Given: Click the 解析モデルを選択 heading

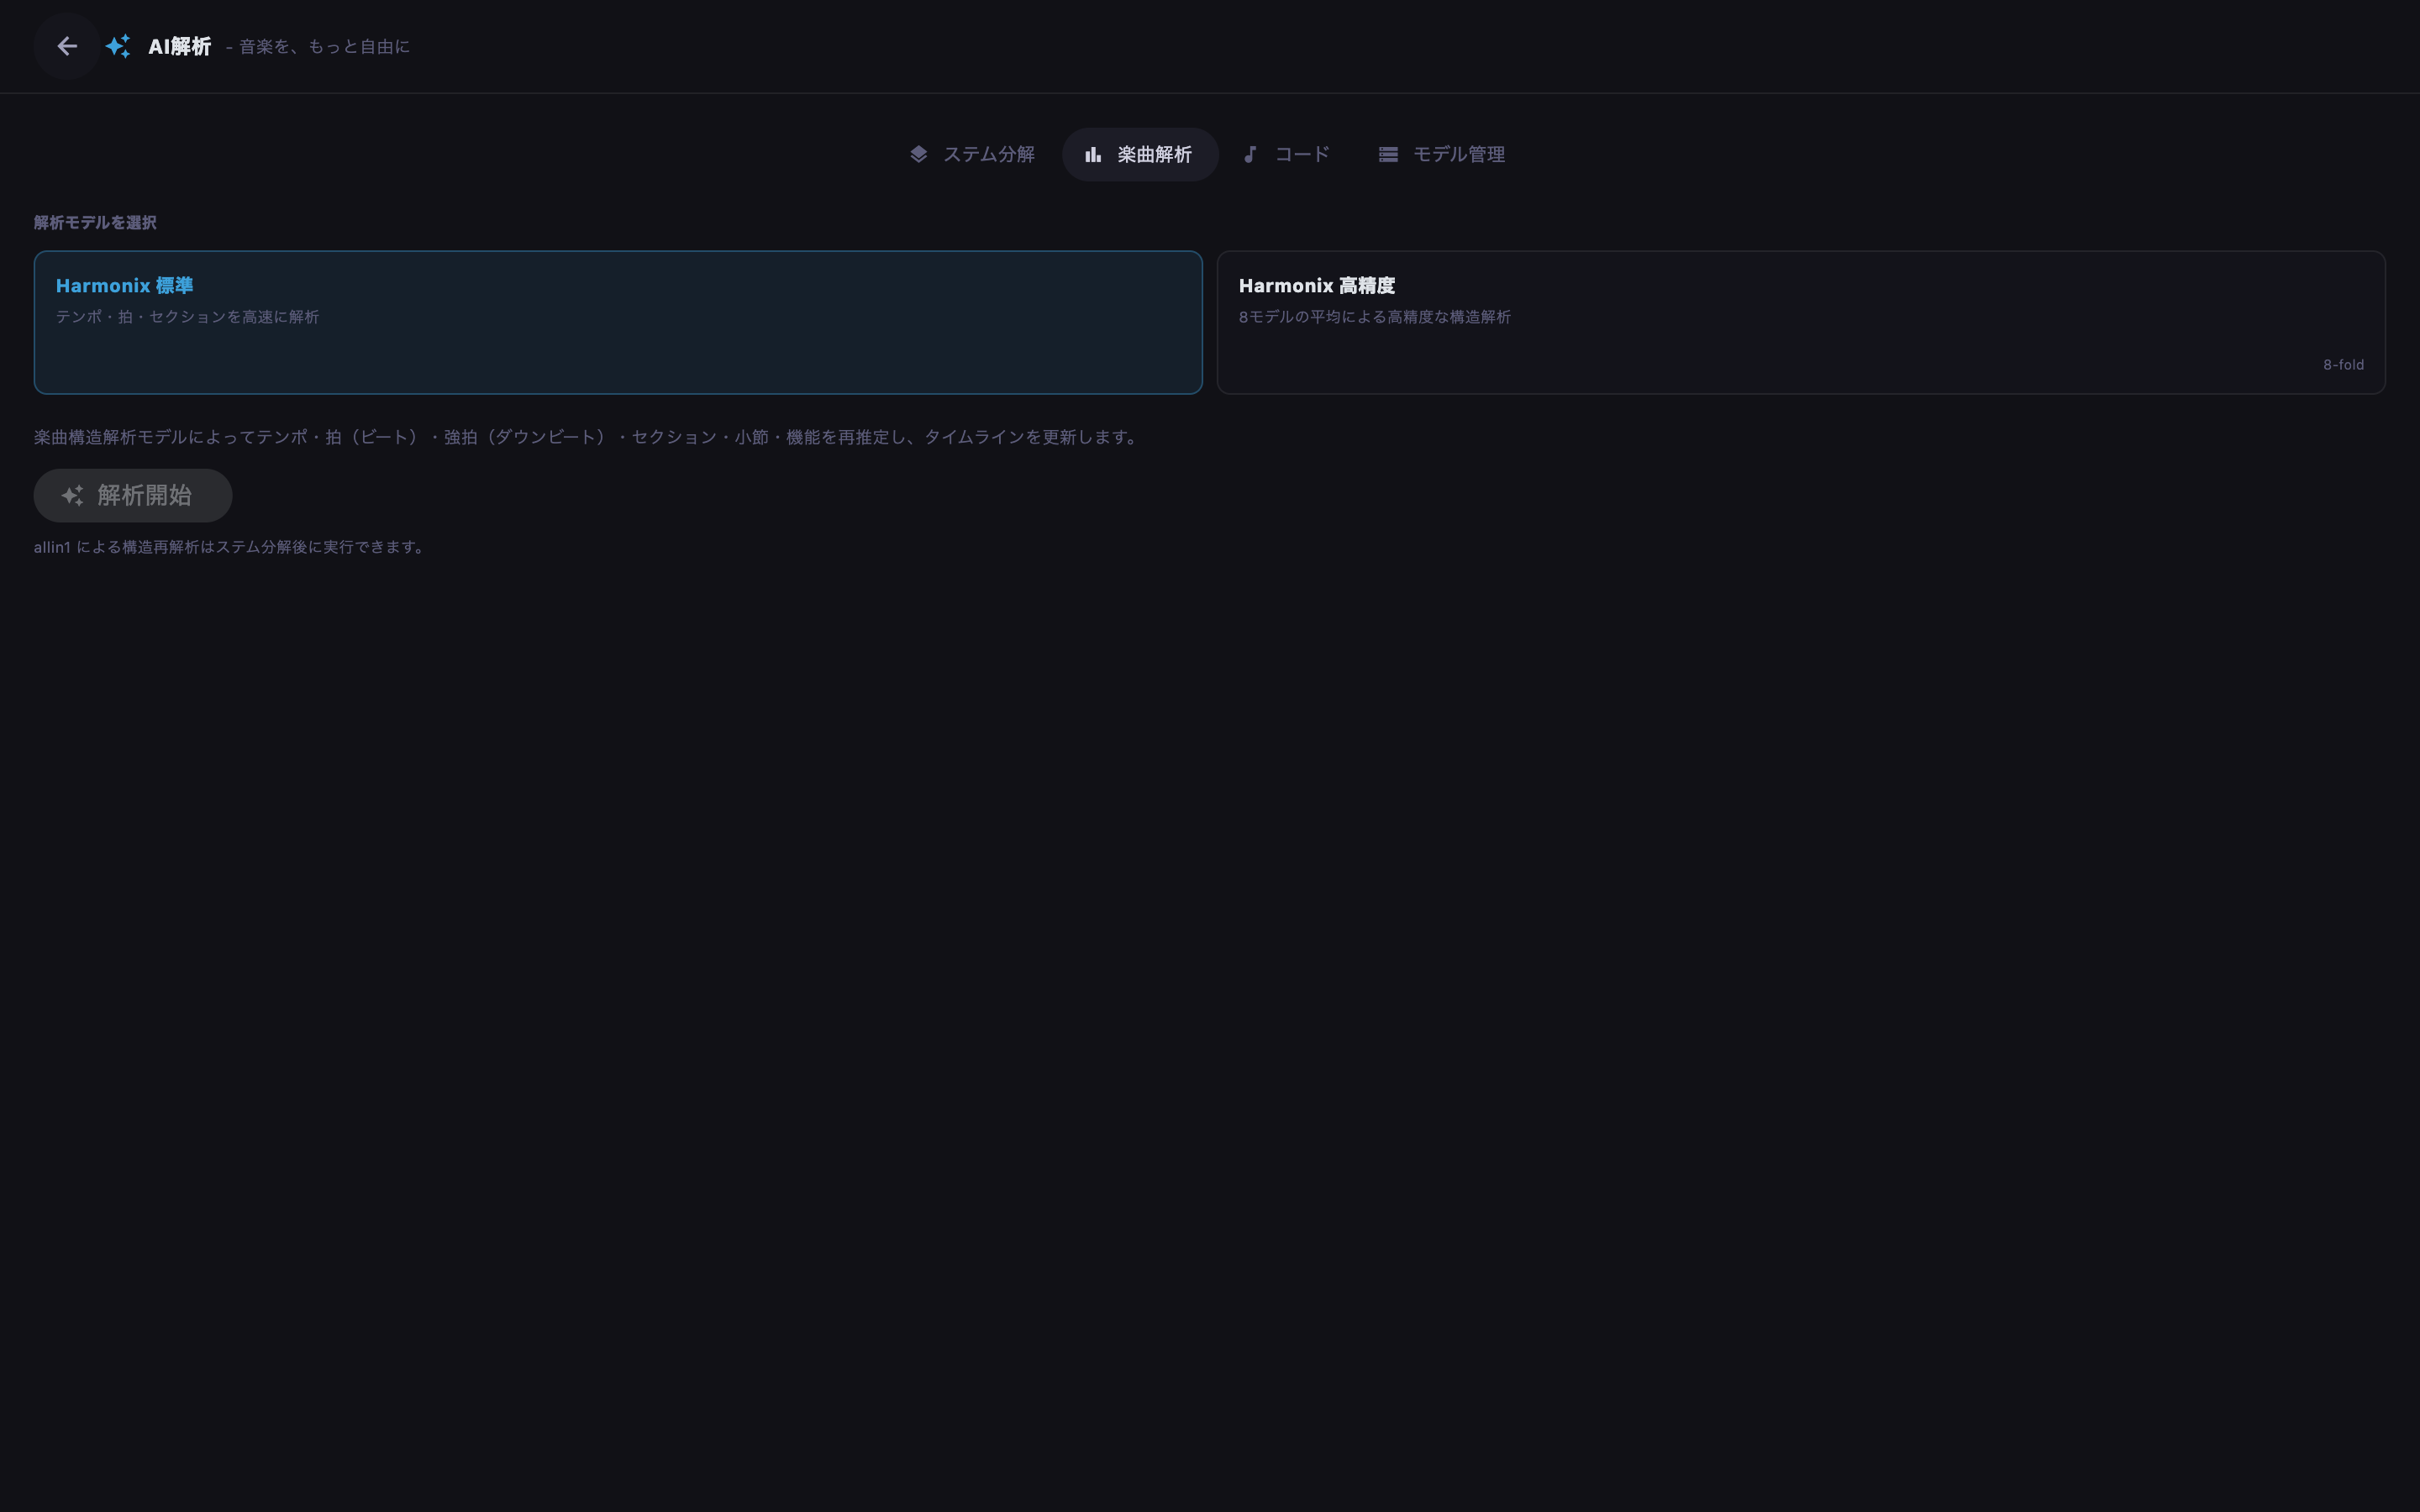Looking at the screenshot, I should coord(95,222).
